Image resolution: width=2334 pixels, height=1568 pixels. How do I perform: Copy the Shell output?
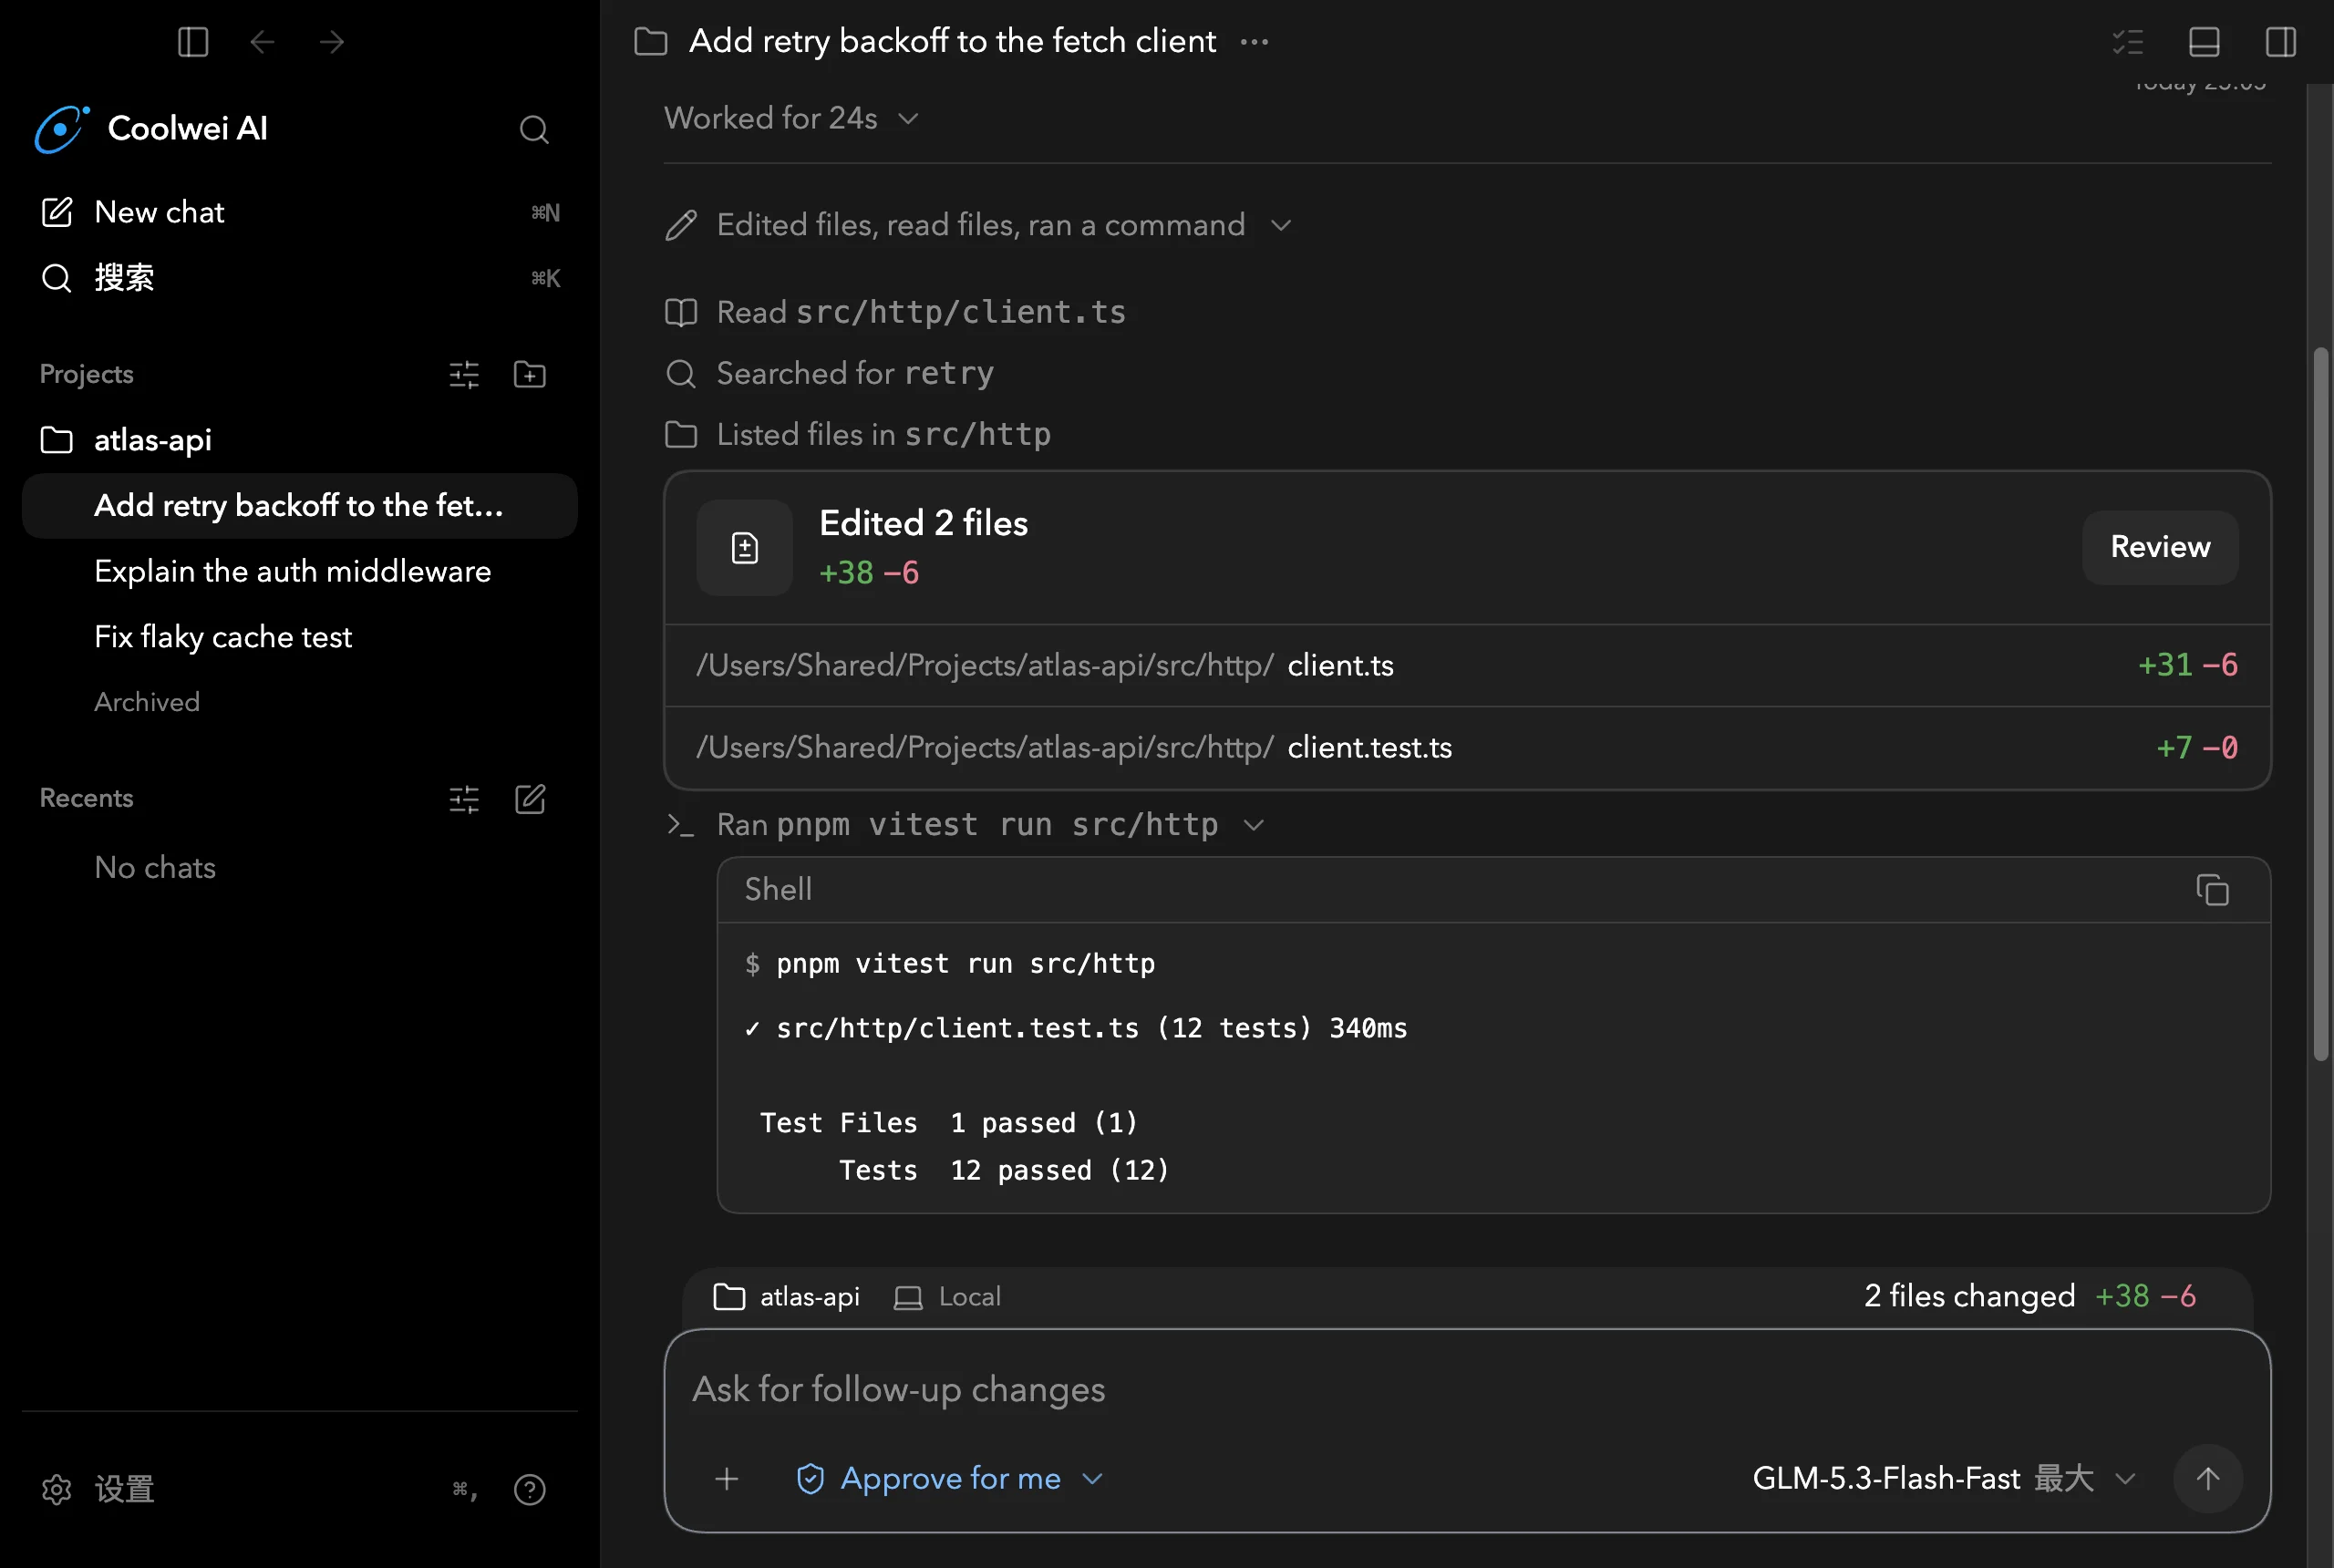2212,889
